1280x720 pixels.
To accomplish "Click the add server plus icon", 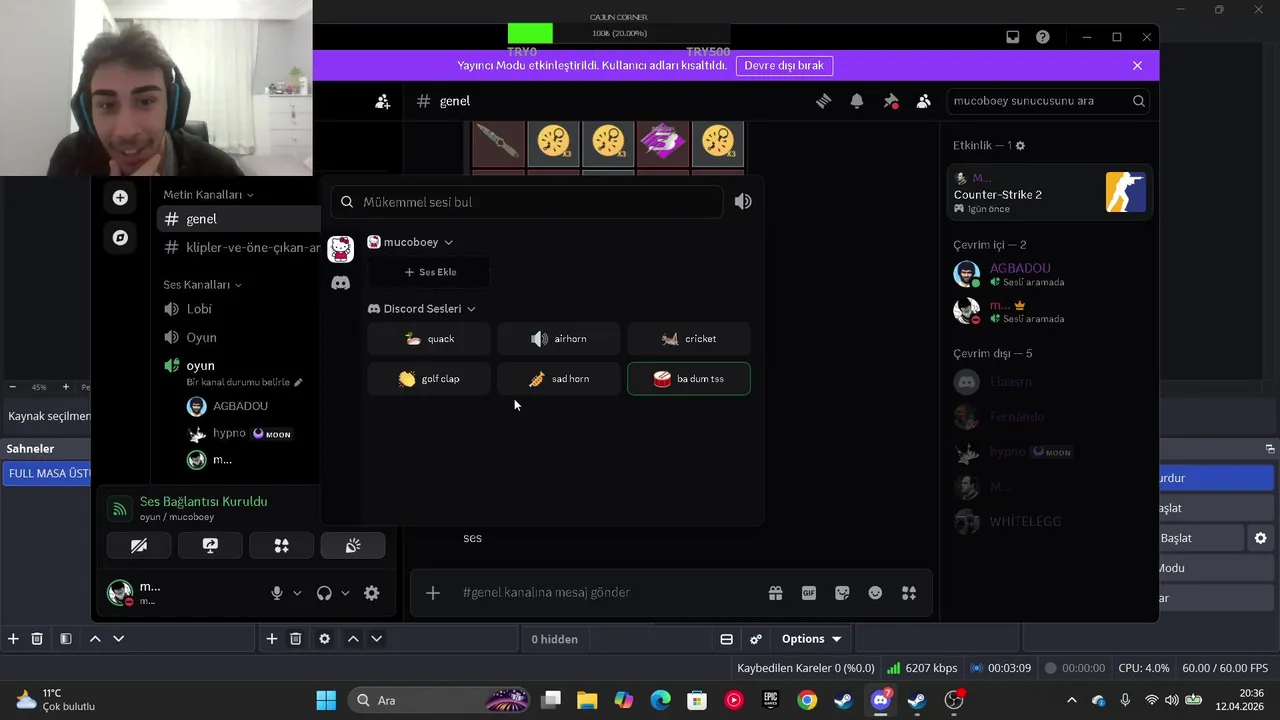I will pos(120,198).
